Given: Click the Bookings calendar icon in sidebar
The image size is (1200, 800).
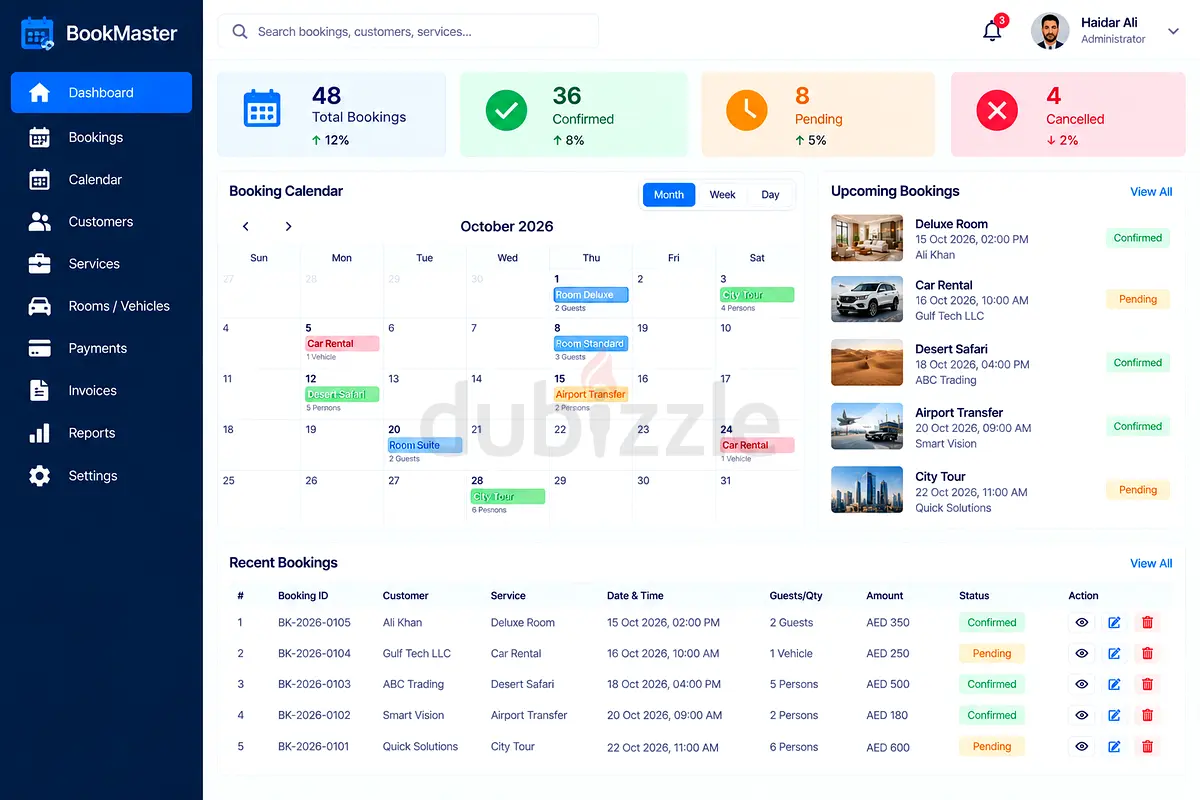Looking at the screenshot, I should click(40, 137).
